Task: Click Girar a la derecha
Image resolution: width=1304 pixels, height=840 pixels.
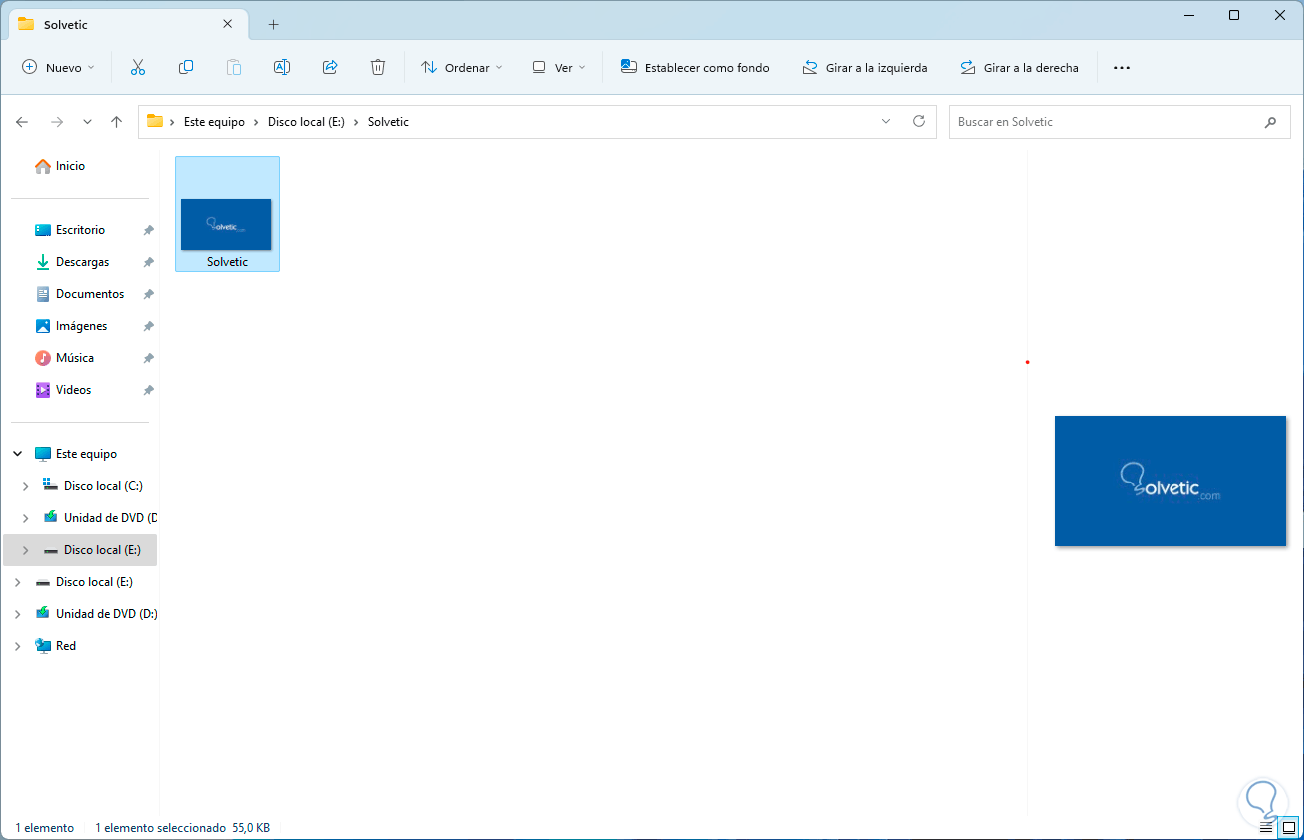Action: (1019, 68)
